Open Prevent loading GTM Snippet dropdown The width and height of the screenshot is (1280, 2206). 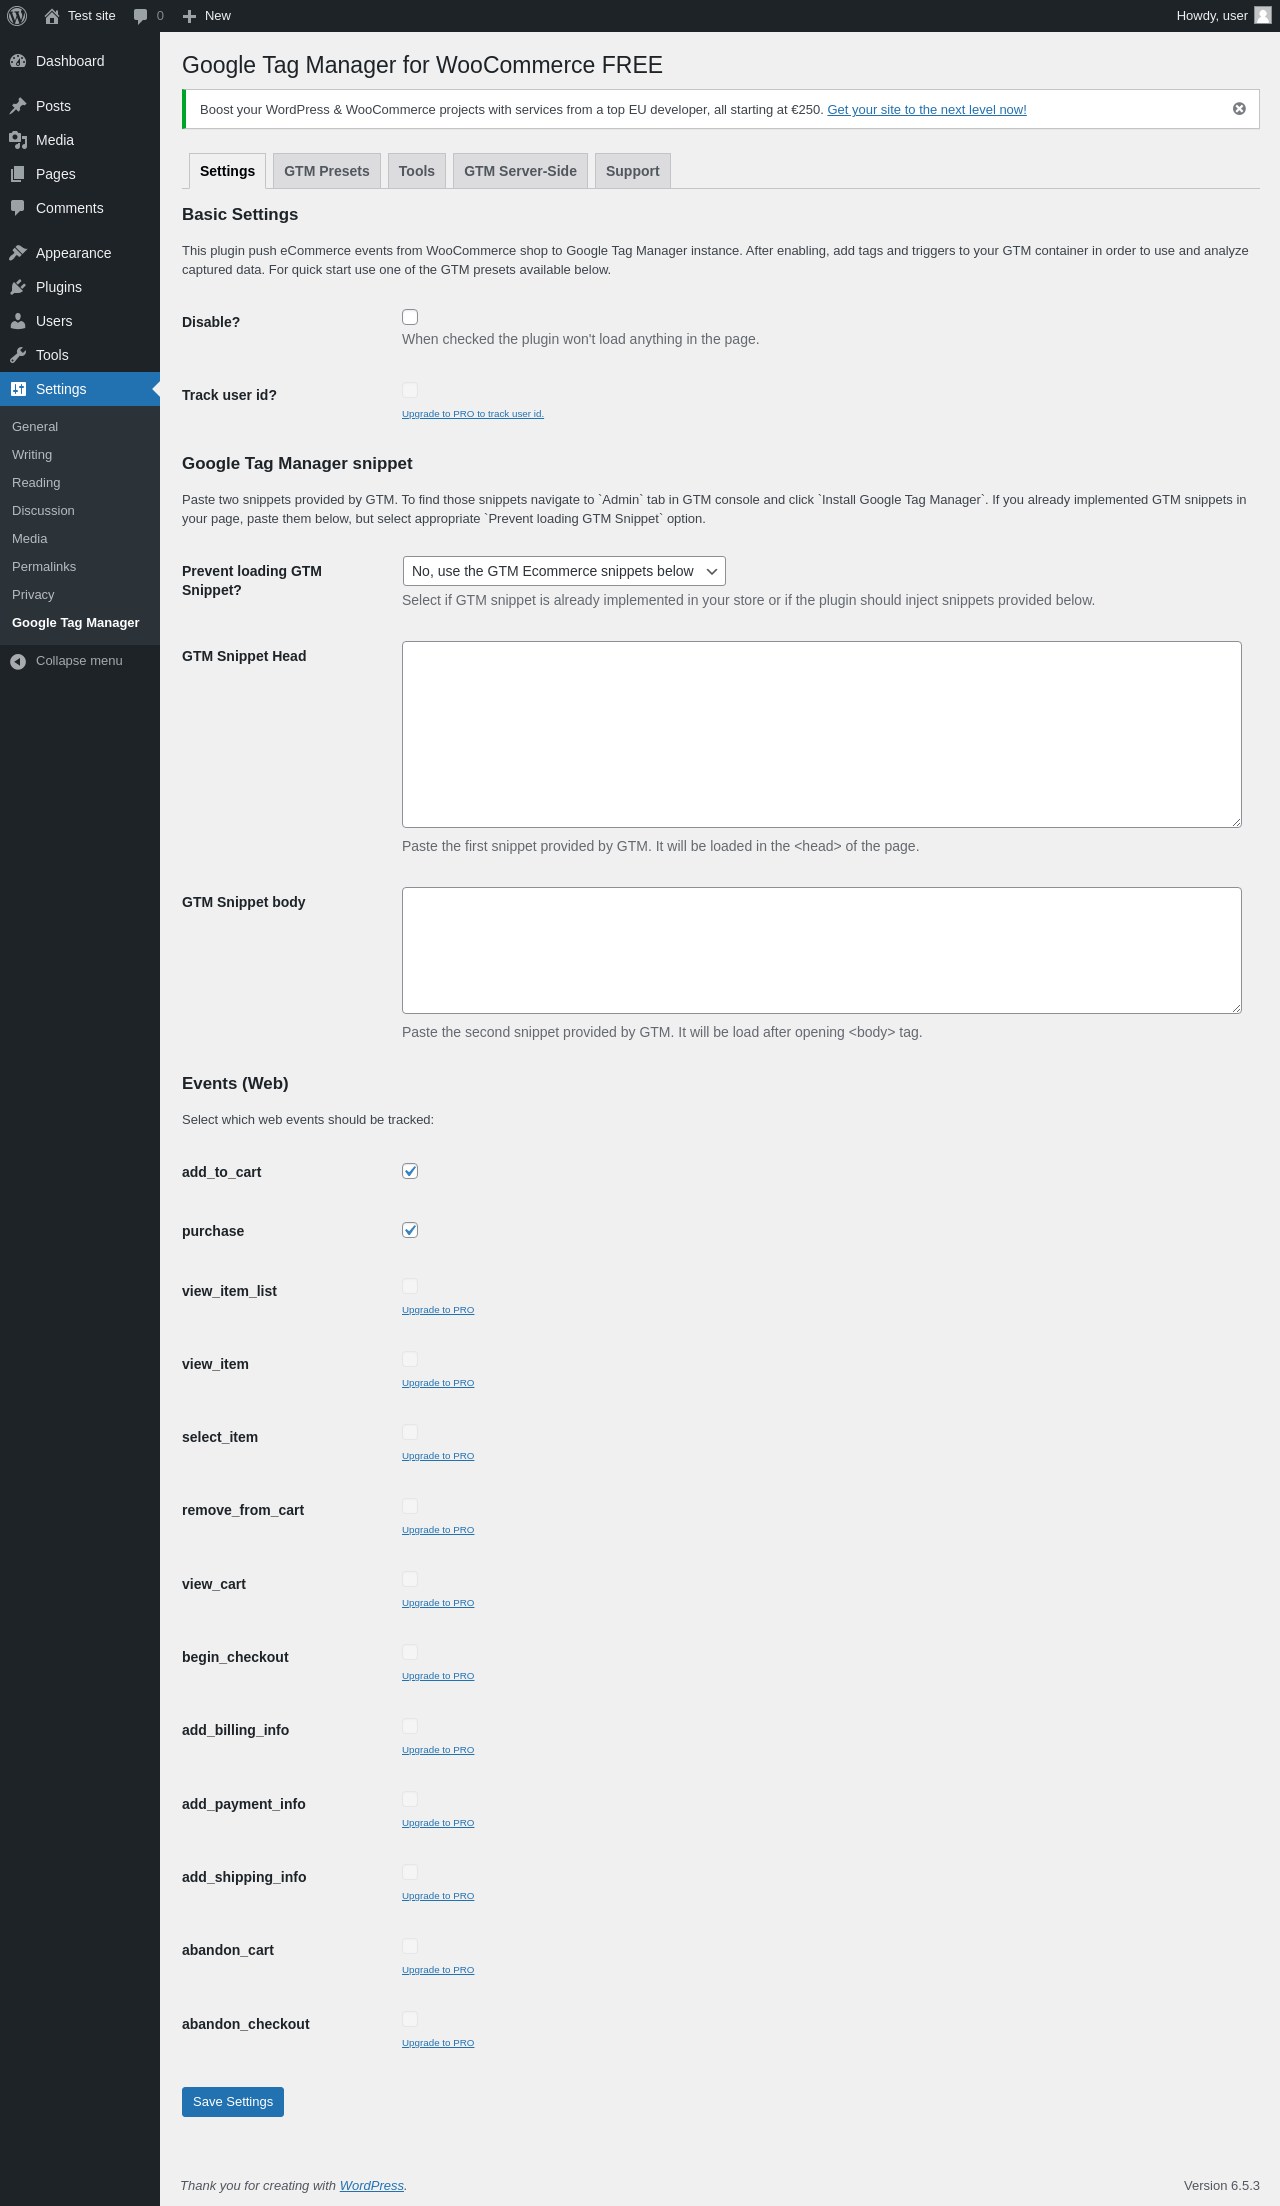pyautogui.click(x=564, y=571)
